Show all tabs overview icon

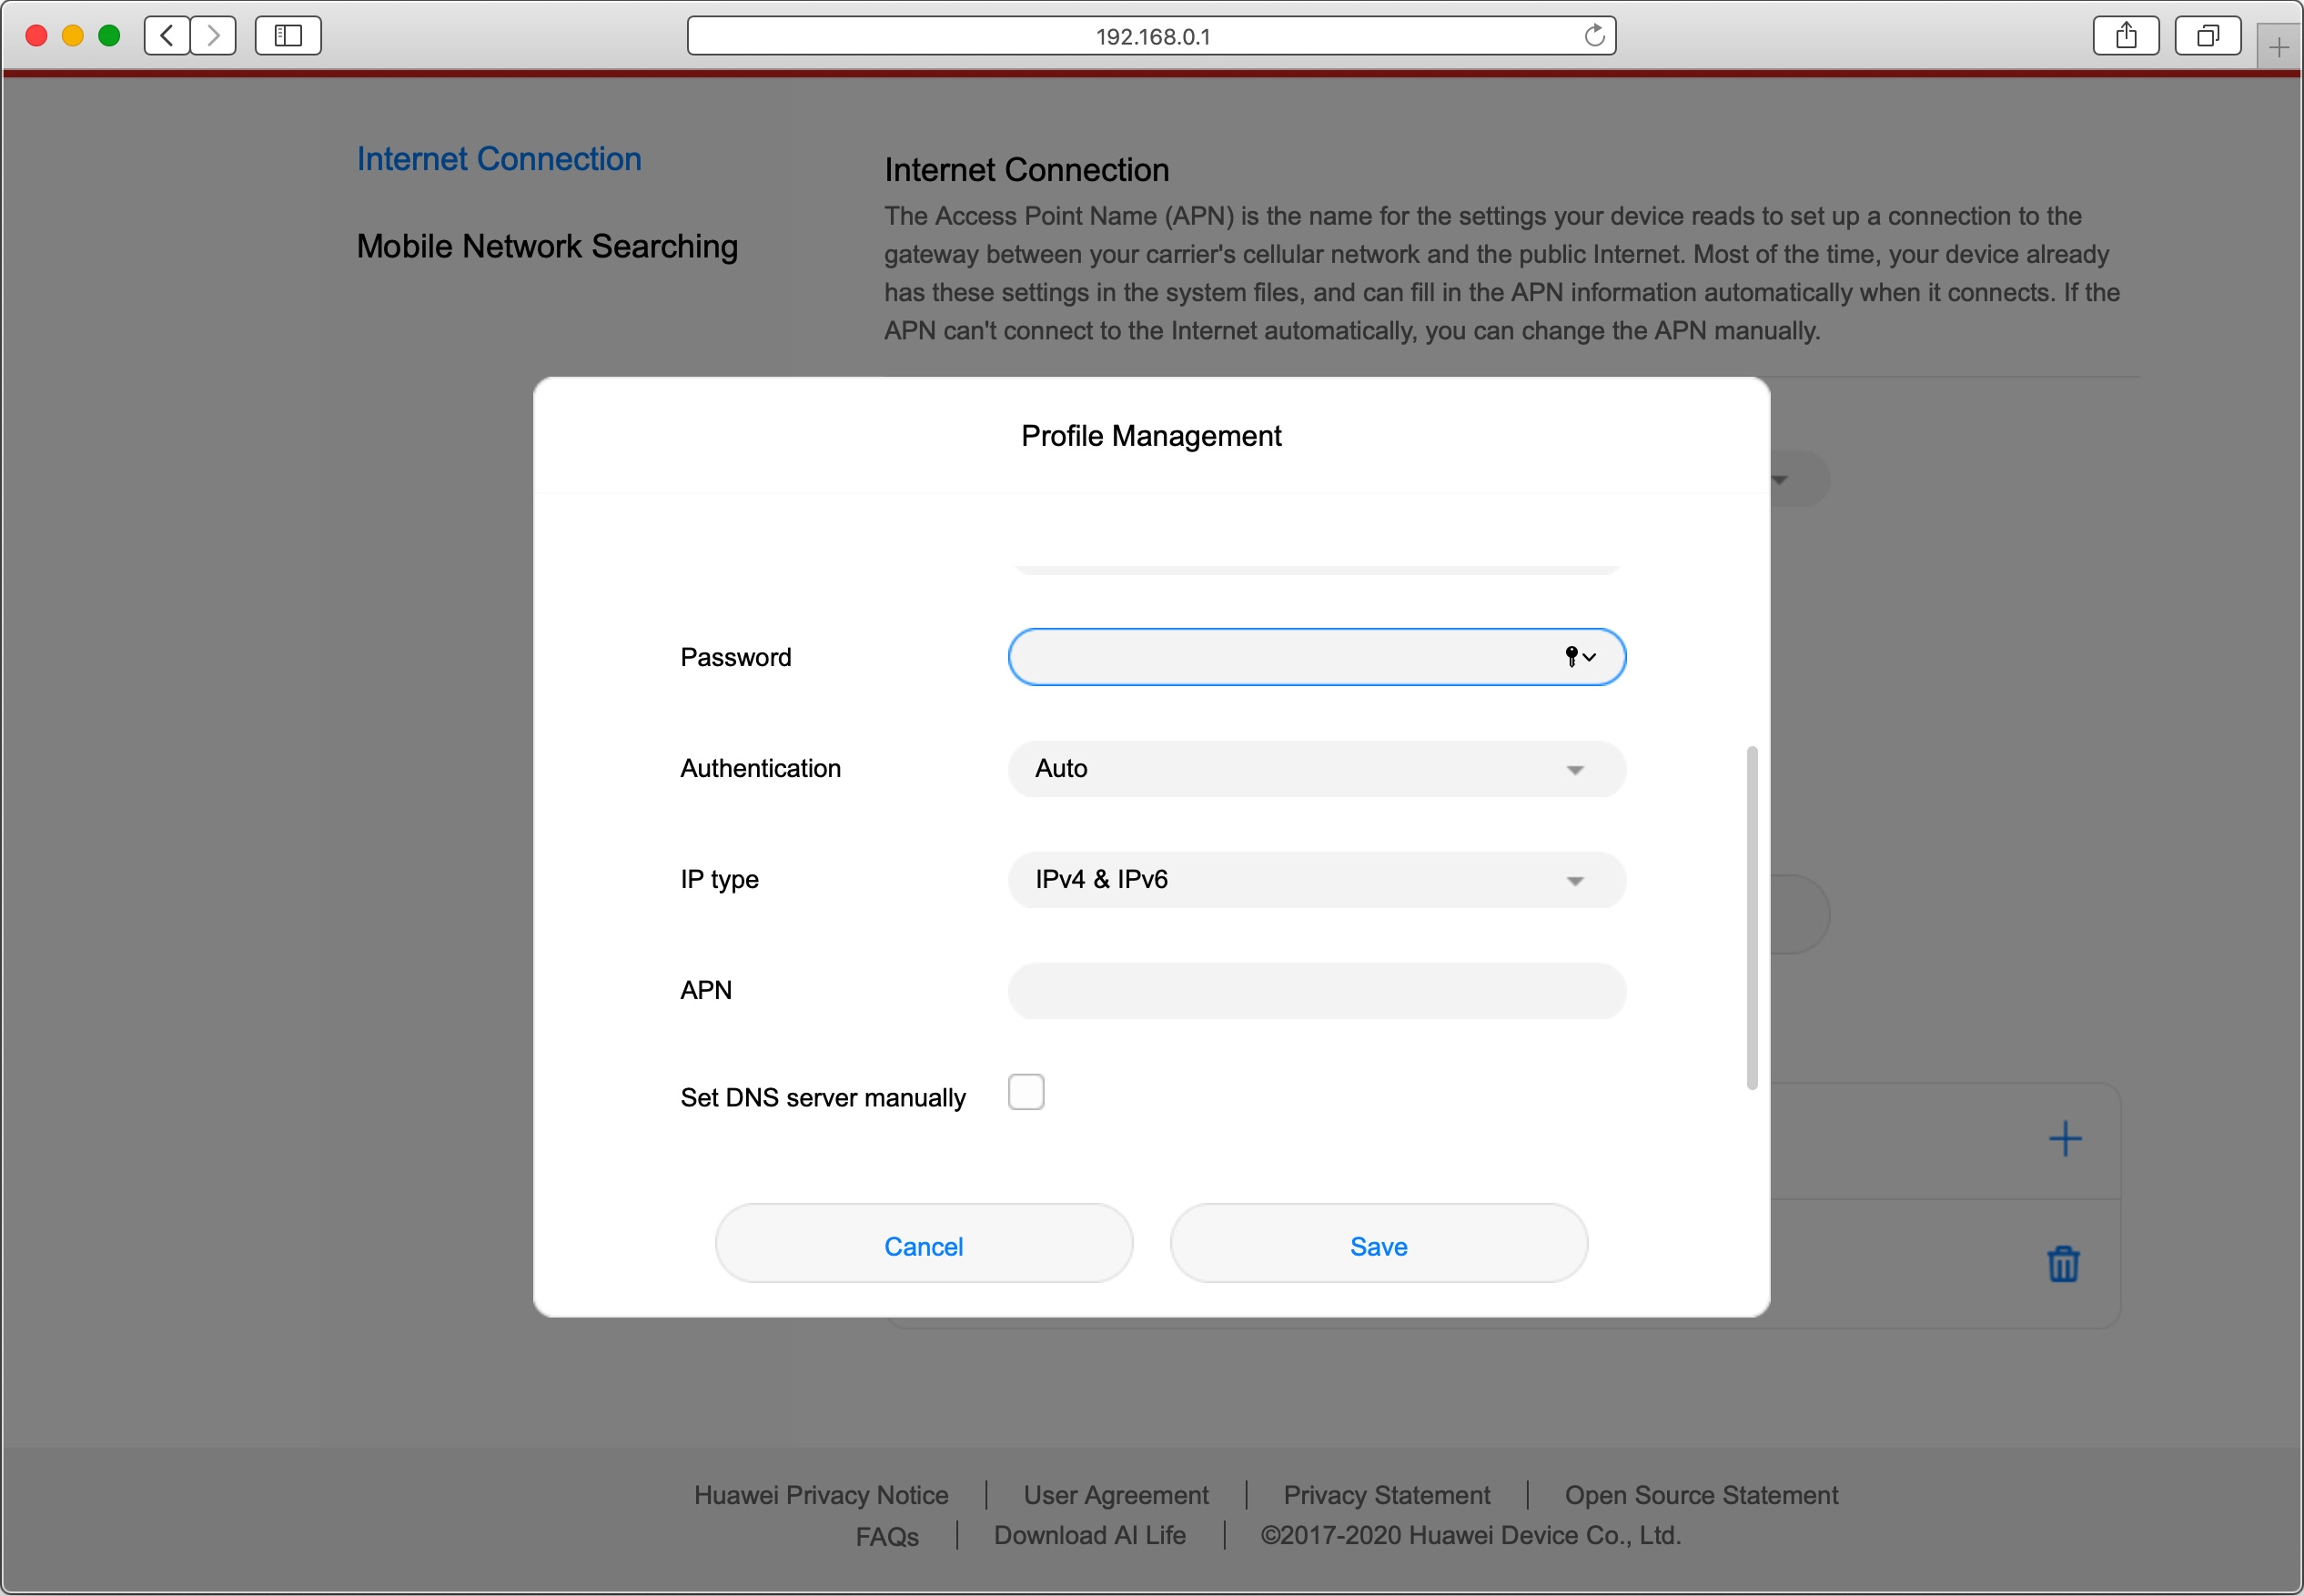2208,35
